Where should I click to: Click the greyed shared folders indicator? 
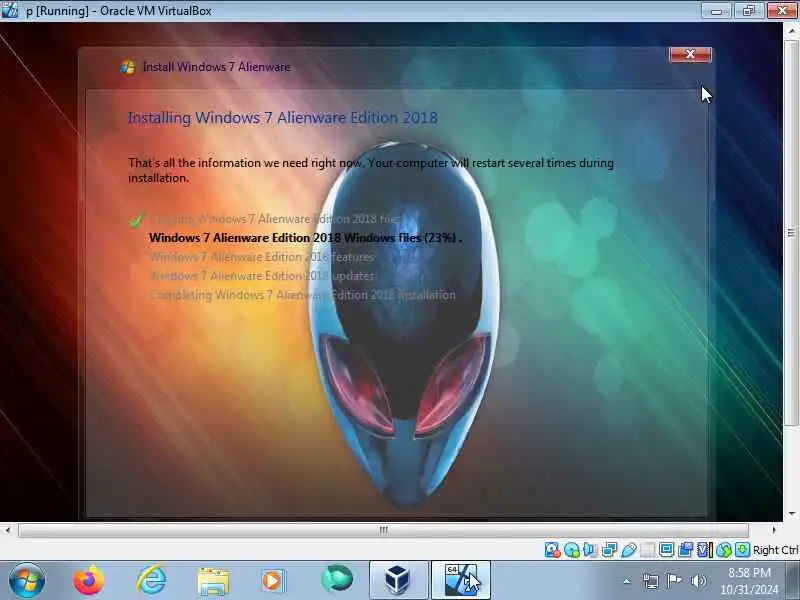click(647, 549)
